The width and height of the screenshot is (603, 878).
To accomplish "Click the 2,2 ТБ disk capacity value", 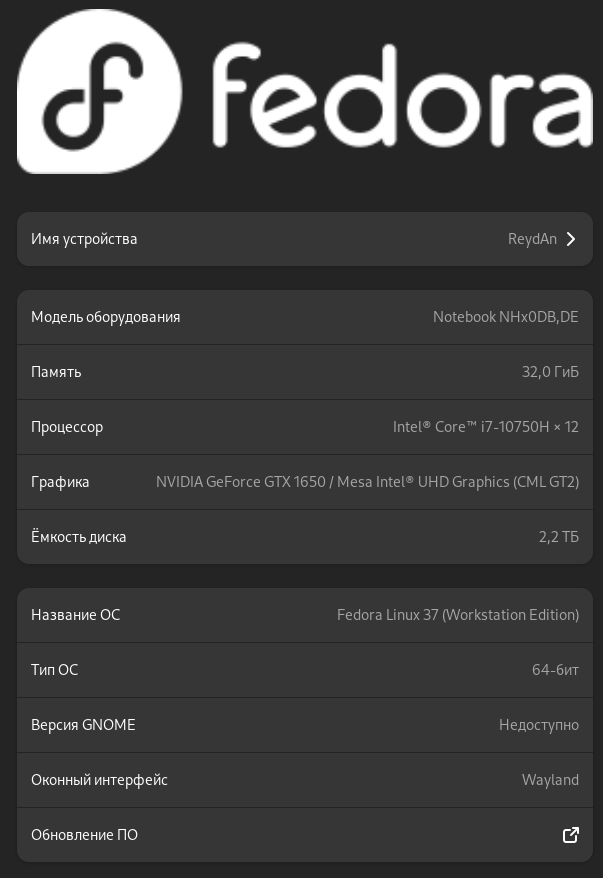I will (558, 537).
